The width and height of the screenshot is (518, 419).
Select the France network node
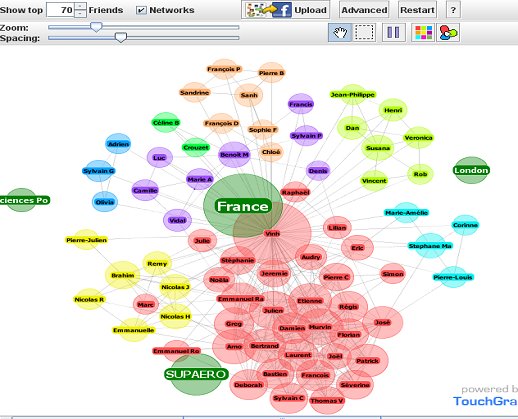pos(243,206)
